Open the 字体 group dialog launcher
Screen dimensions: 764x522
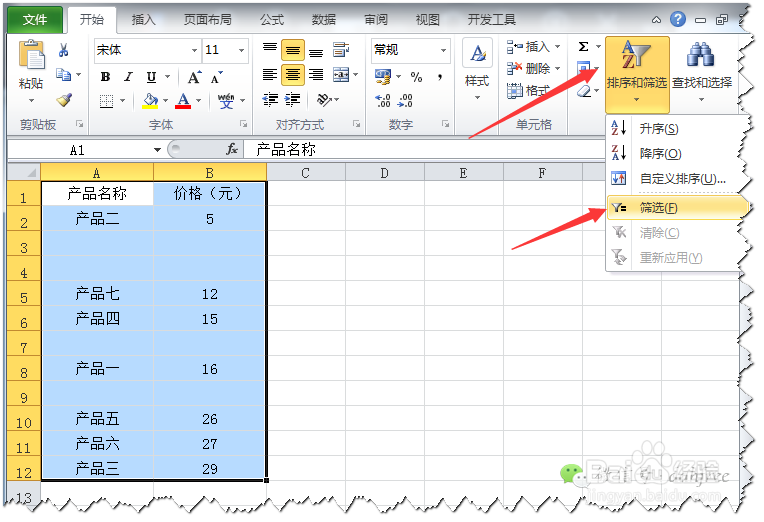point(243,124)
